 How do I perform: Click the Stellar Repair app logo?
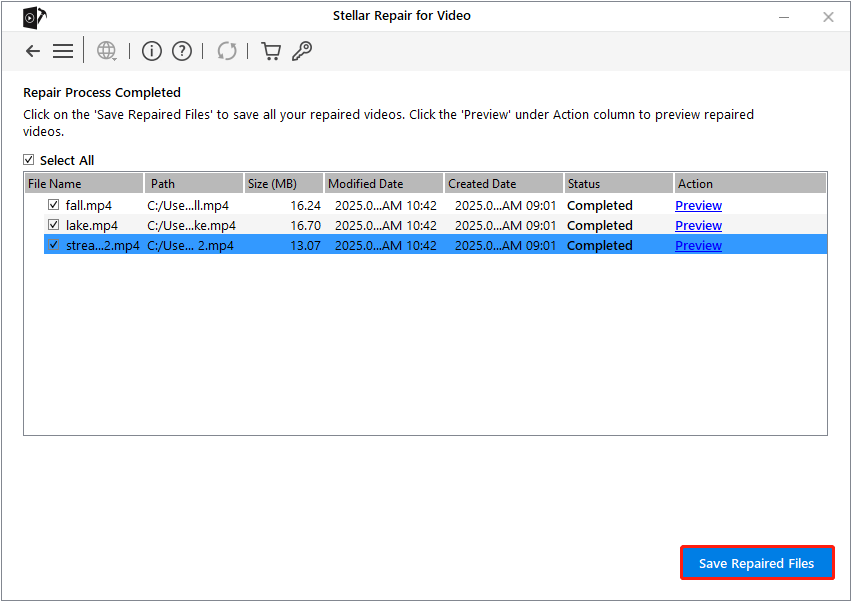click(x=34, y=17)
